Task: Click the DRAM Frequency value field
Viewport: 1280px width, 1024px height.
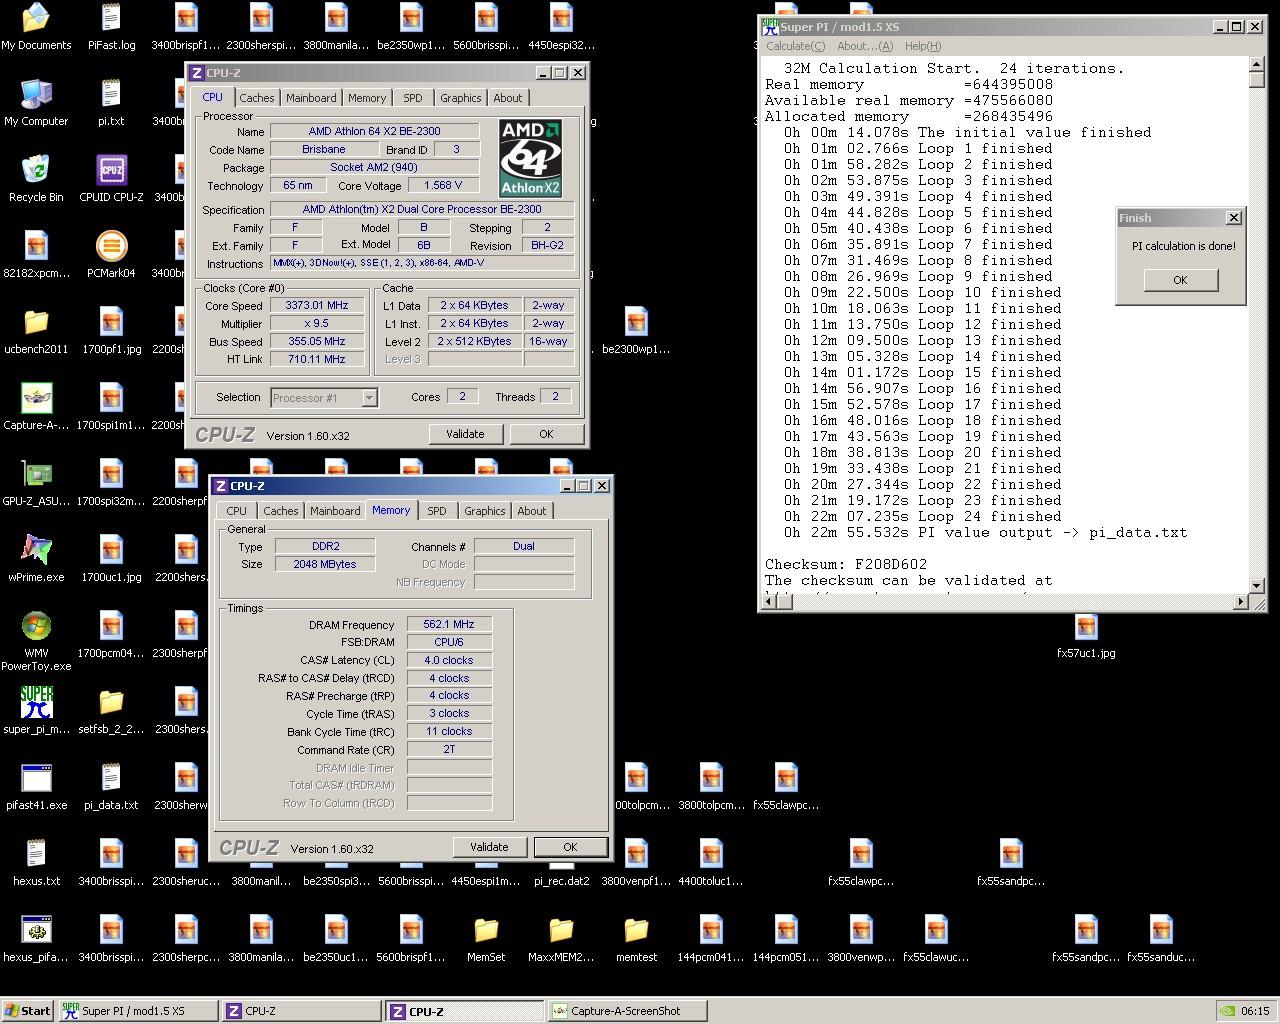Action: click(449, 624)
